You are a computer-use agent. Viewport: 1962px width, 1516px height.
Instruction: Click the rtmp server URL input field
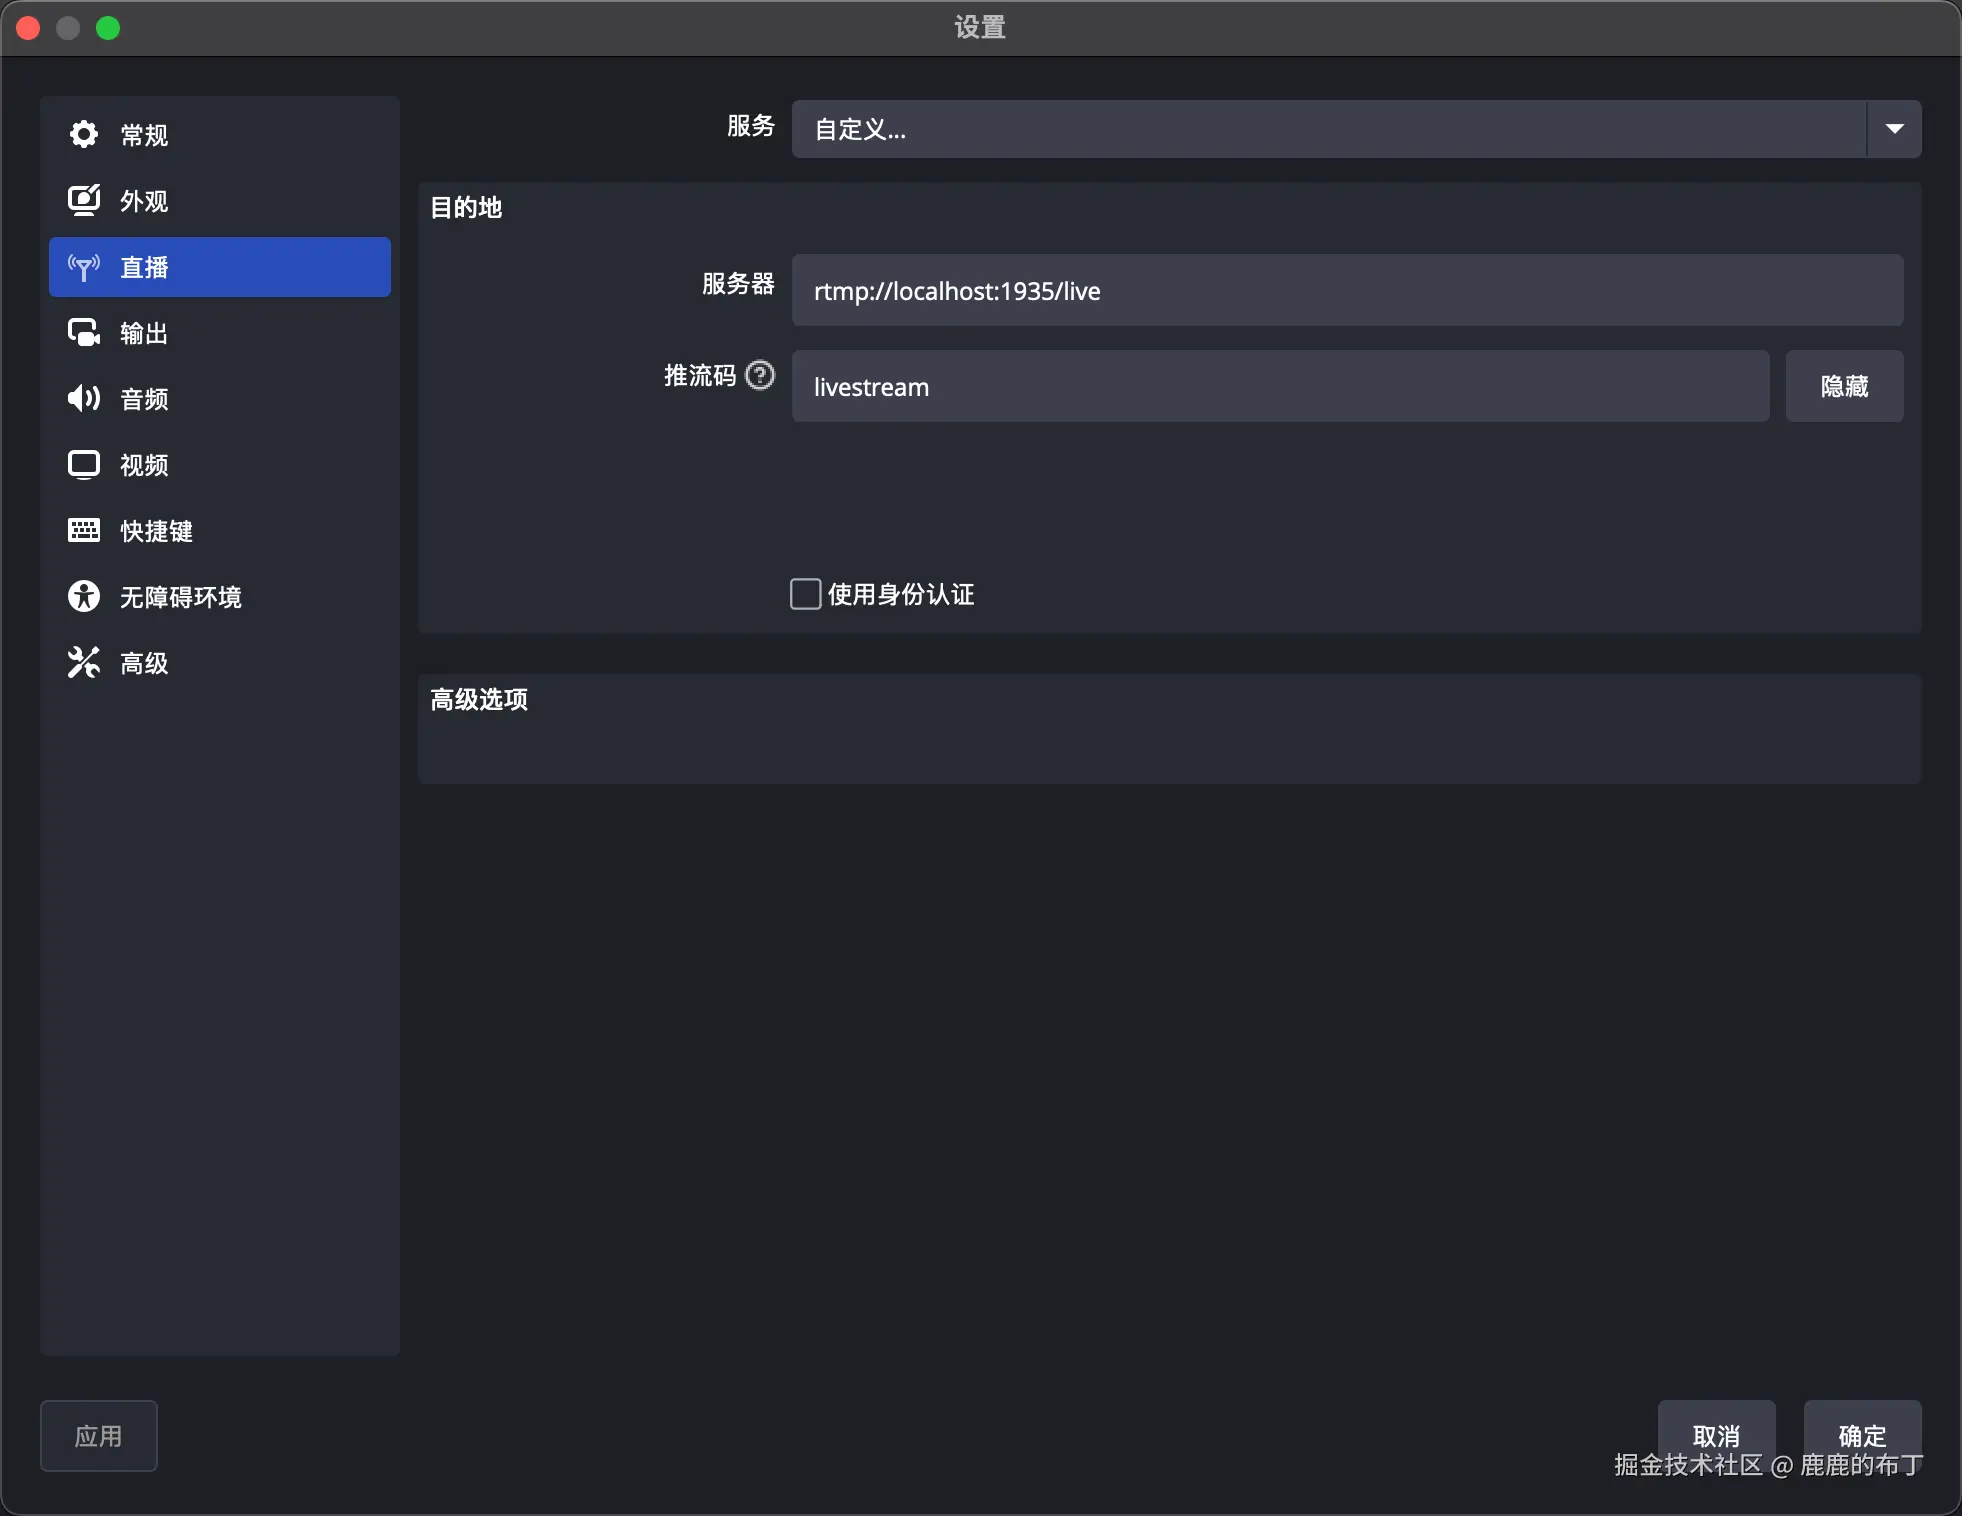pyautogui.click(x=1346, y=290)
